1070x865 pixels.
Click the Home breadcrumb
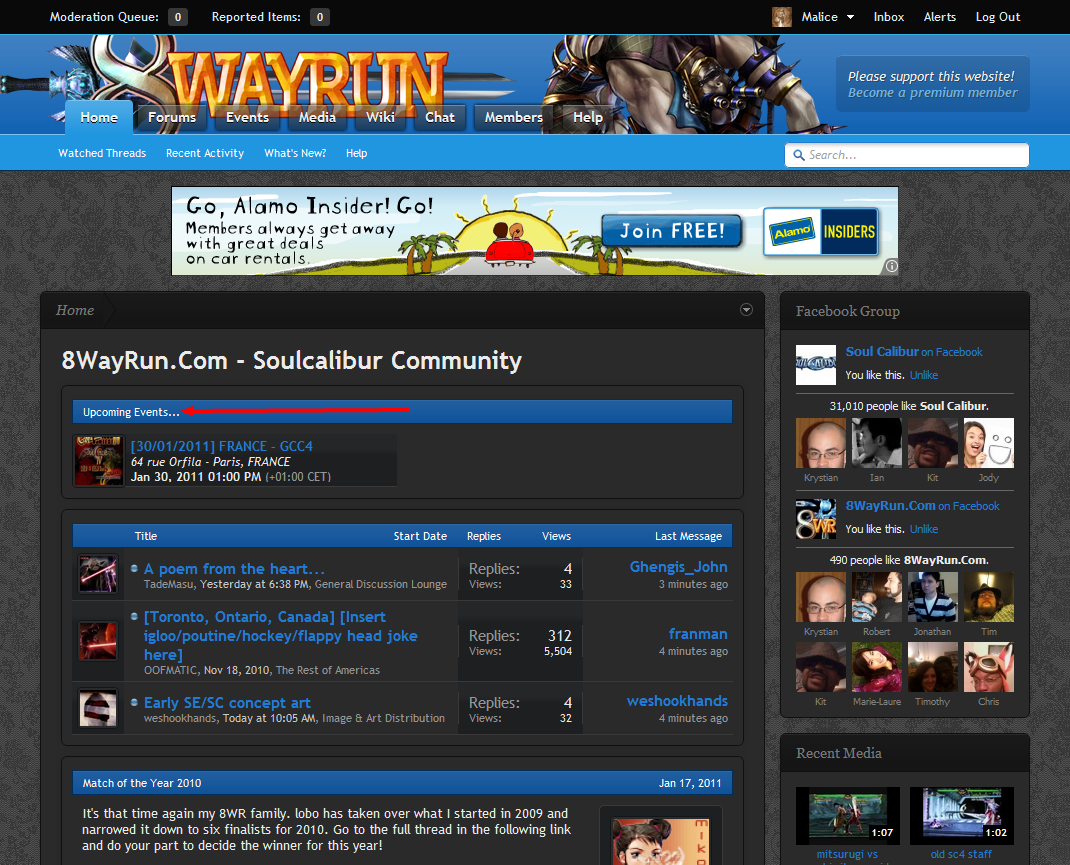click(x=75, y=310)
